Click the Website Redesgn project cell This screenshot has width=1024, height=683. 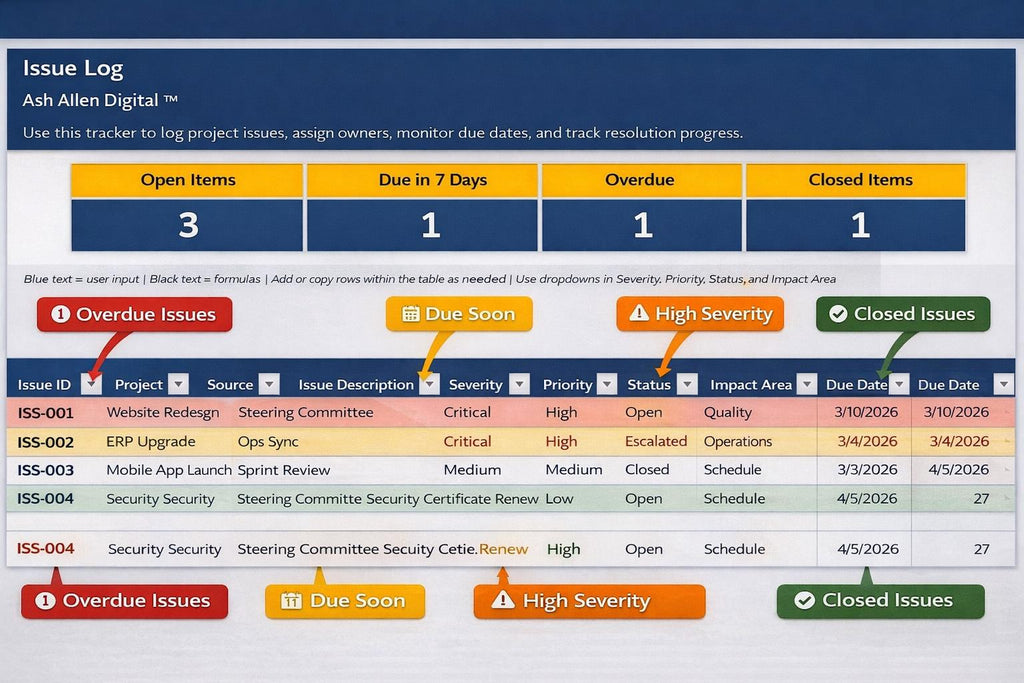pyautogui.click(x=163, y=413)
